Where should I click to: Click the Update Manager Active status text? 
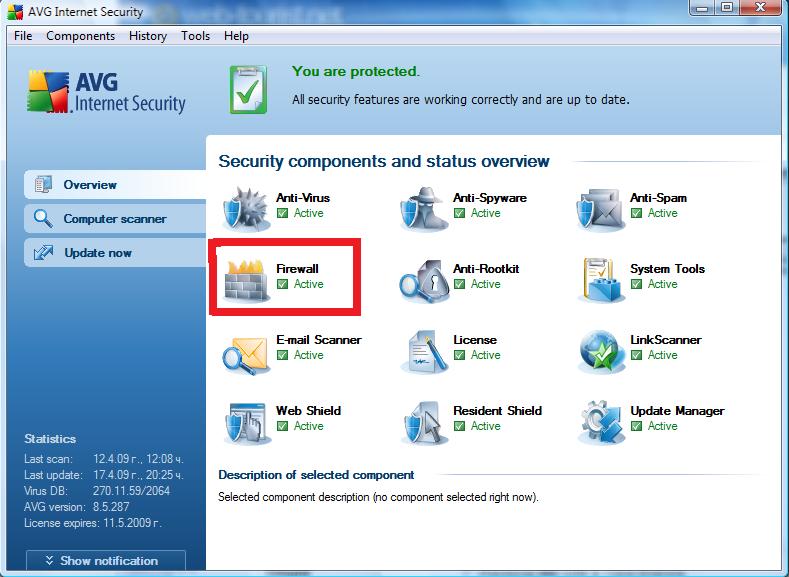coord(663,426)
